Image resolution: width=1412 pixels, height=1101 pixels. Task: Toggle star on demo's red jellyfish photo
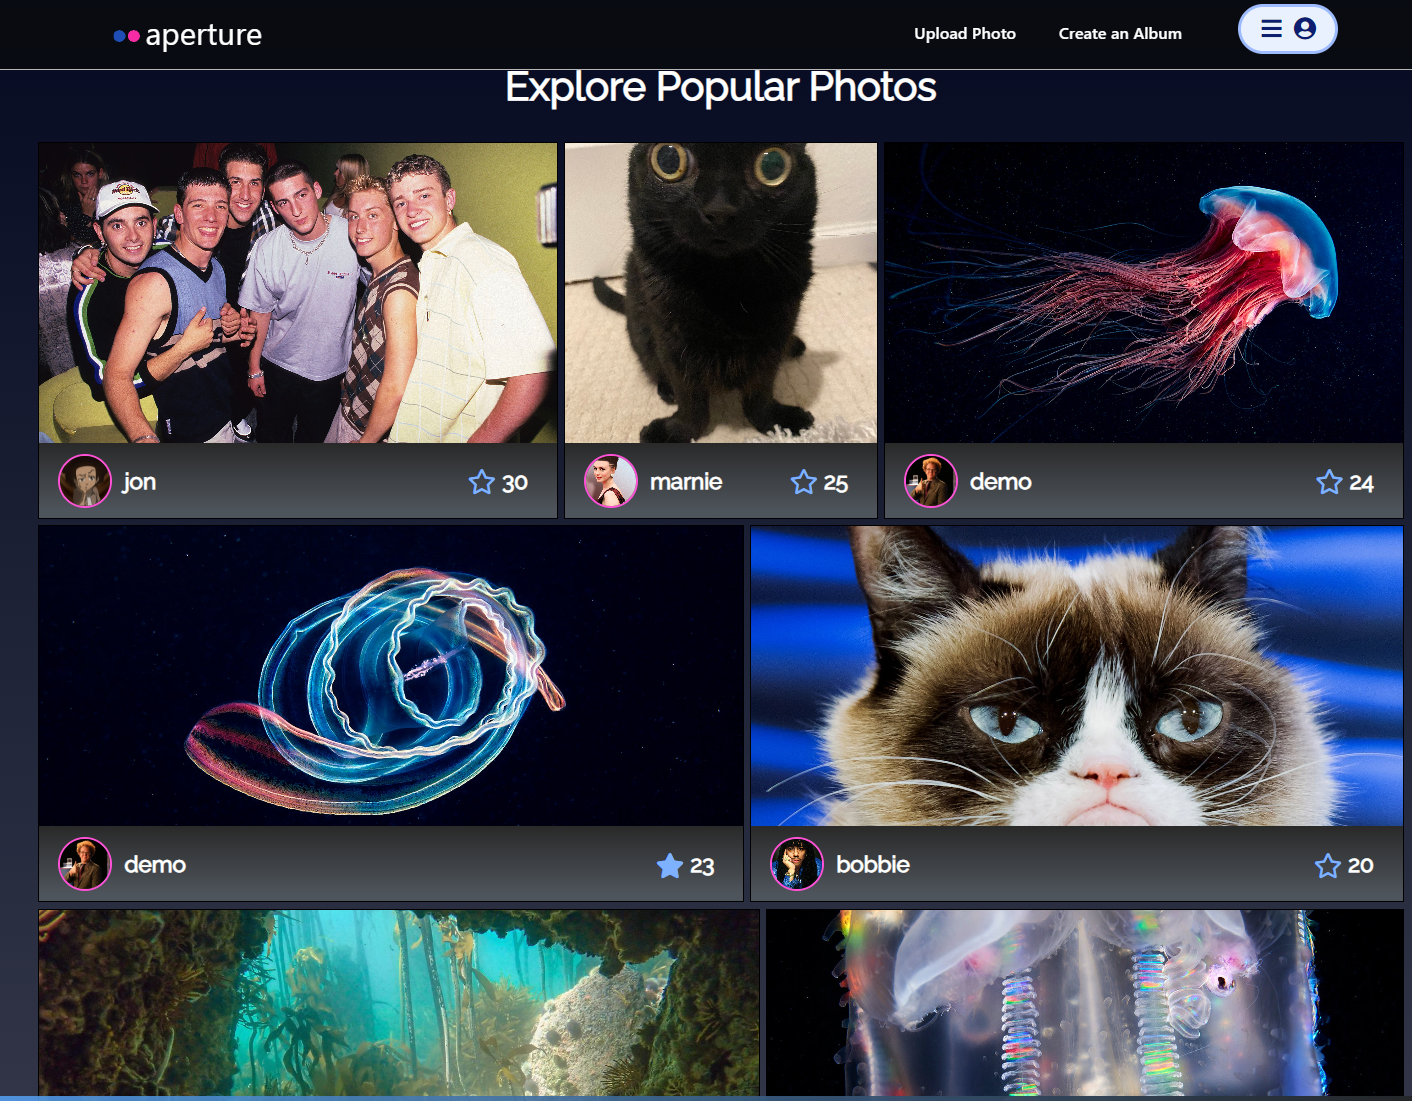[x=1329, y=483]
